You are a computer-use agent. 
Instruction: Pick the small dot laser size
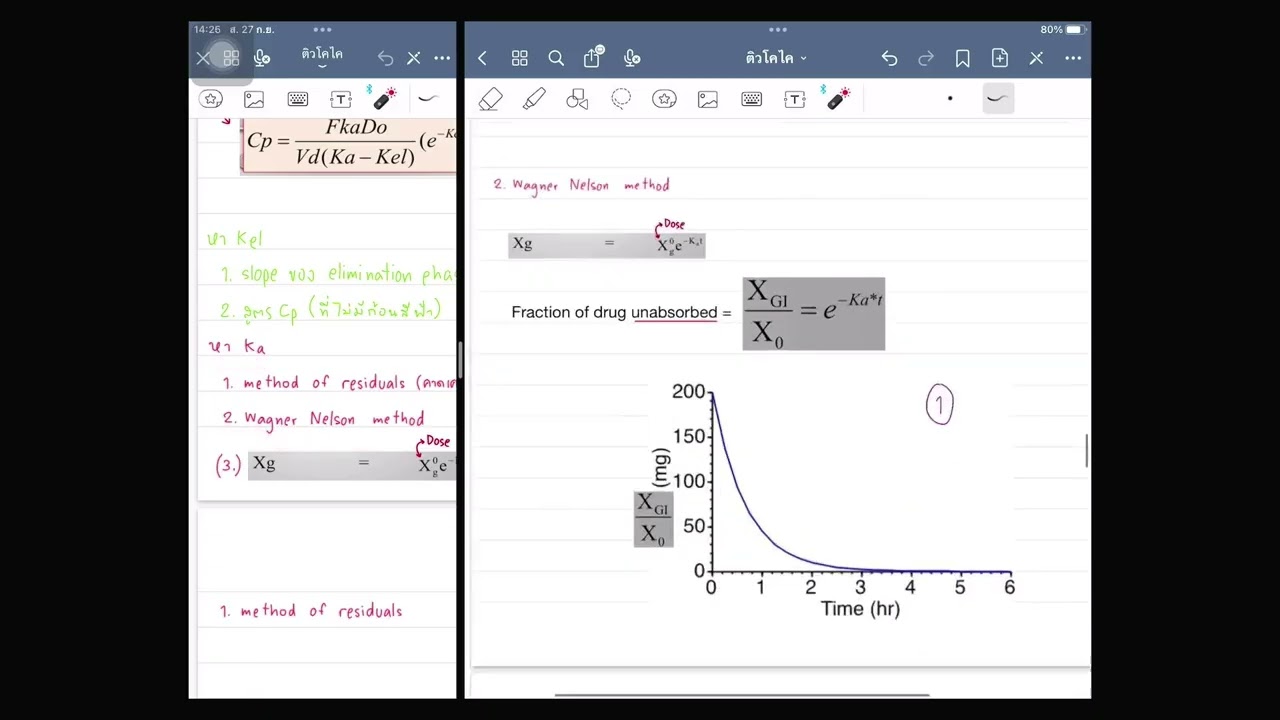pyautogui.click(x=950, y=98)
